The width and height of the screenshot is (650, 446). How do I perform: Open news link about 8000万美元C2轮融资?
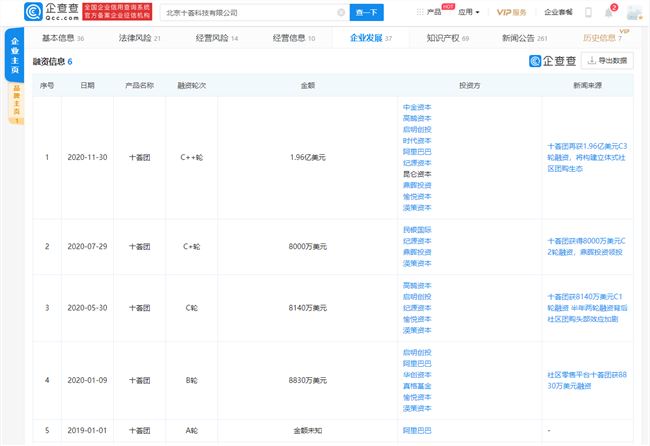click(x=586, y=247)
